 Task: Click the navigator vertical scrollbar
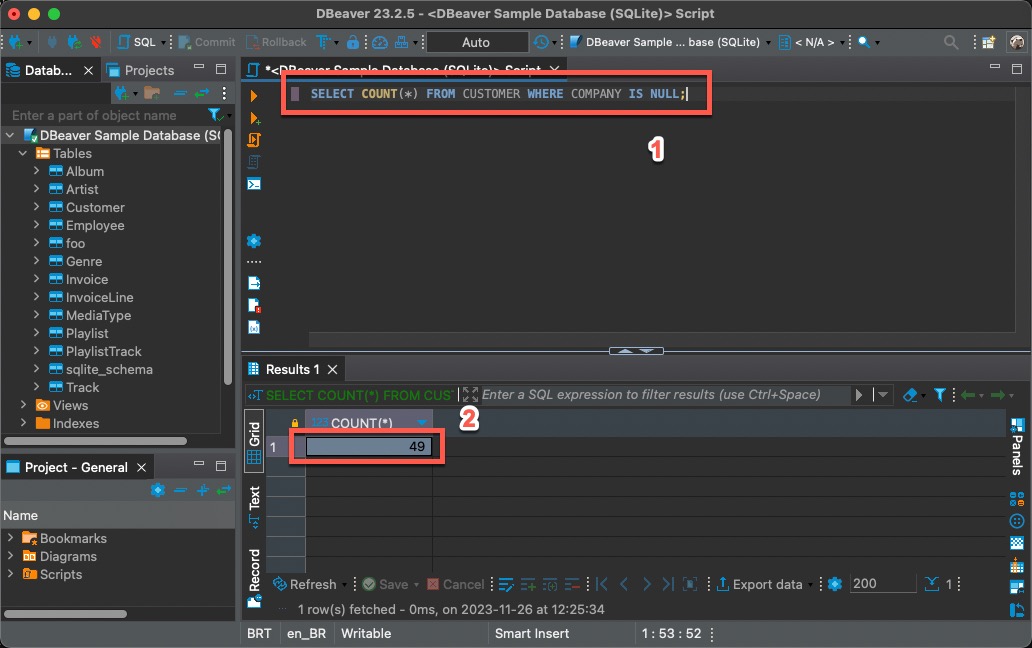(228, 257)
